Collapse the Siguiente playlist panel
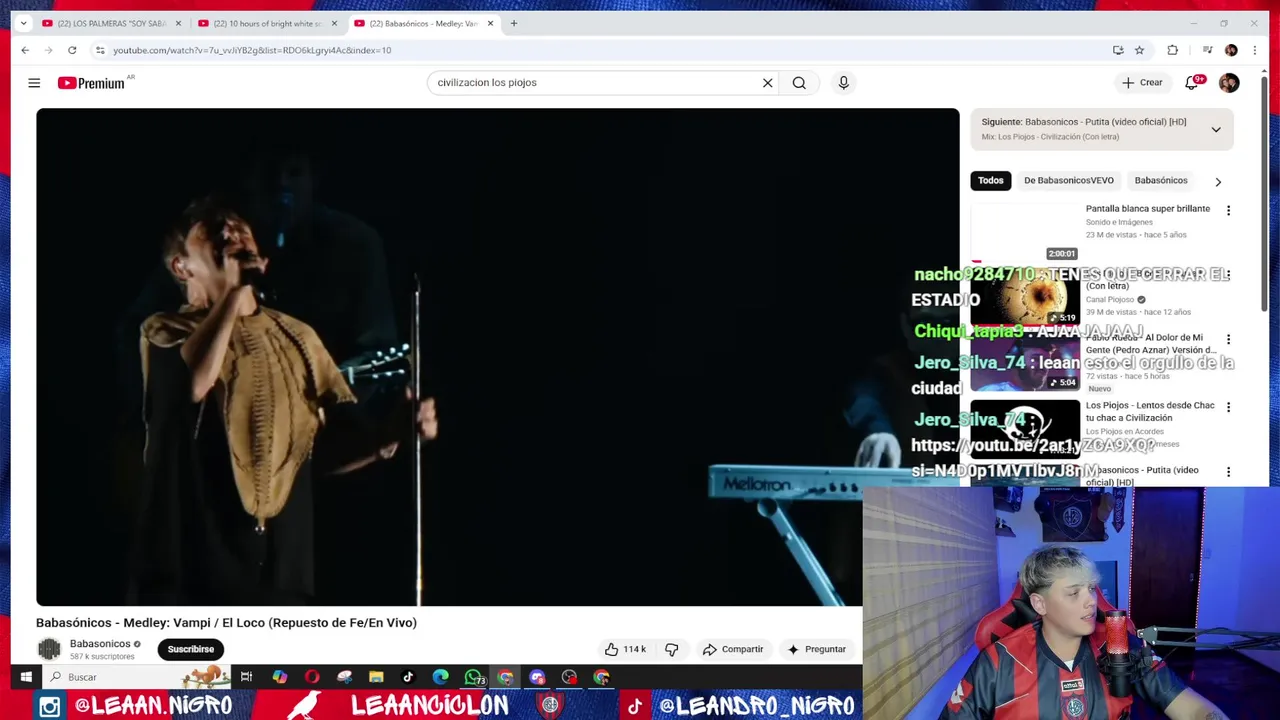This screenshot has width=1280, height=720. (1216, 129)
